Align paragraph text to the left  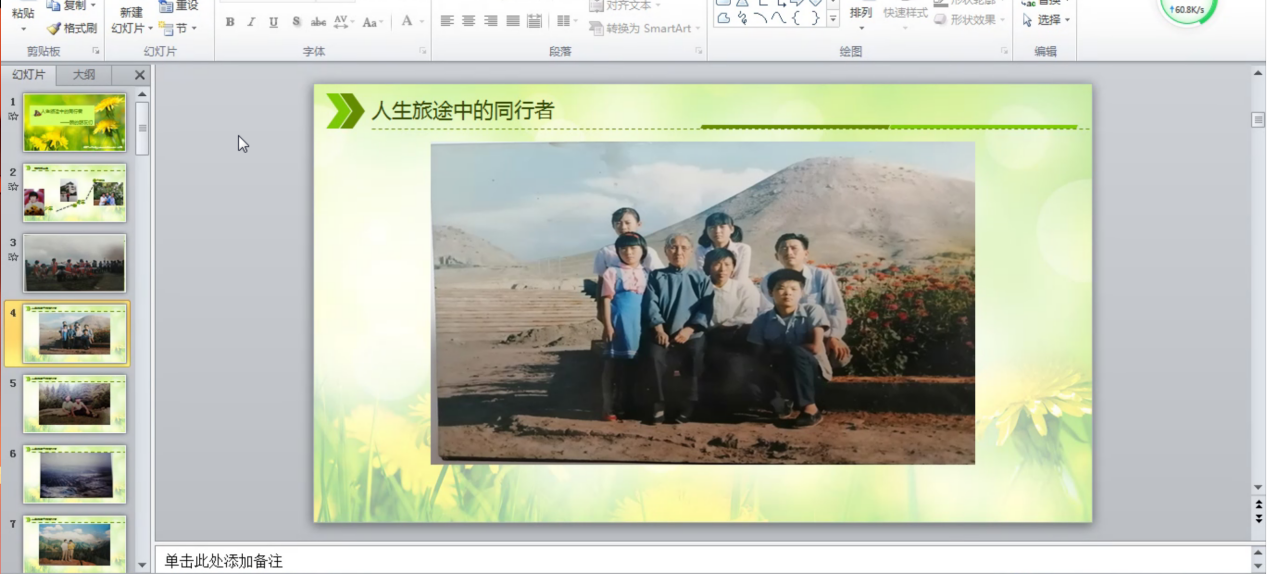[447, 21]
